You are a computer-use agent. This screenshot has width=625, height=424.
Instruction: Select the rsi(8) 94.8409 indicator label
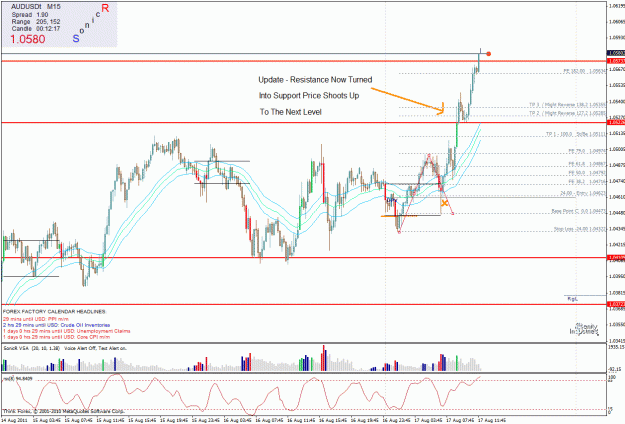pos(18,378)
